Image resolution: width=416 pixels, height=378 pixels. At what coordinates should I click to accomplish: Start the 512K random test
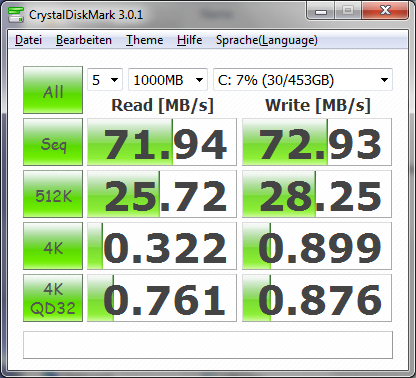[53, 194]
